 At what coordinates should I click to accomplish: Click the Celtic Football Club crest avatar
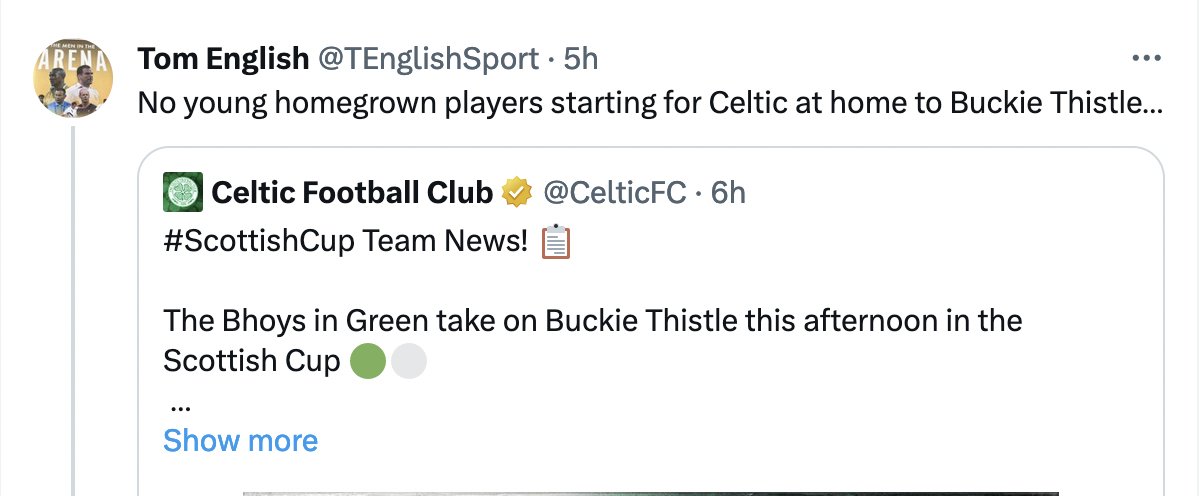click(x=183, y=192)
